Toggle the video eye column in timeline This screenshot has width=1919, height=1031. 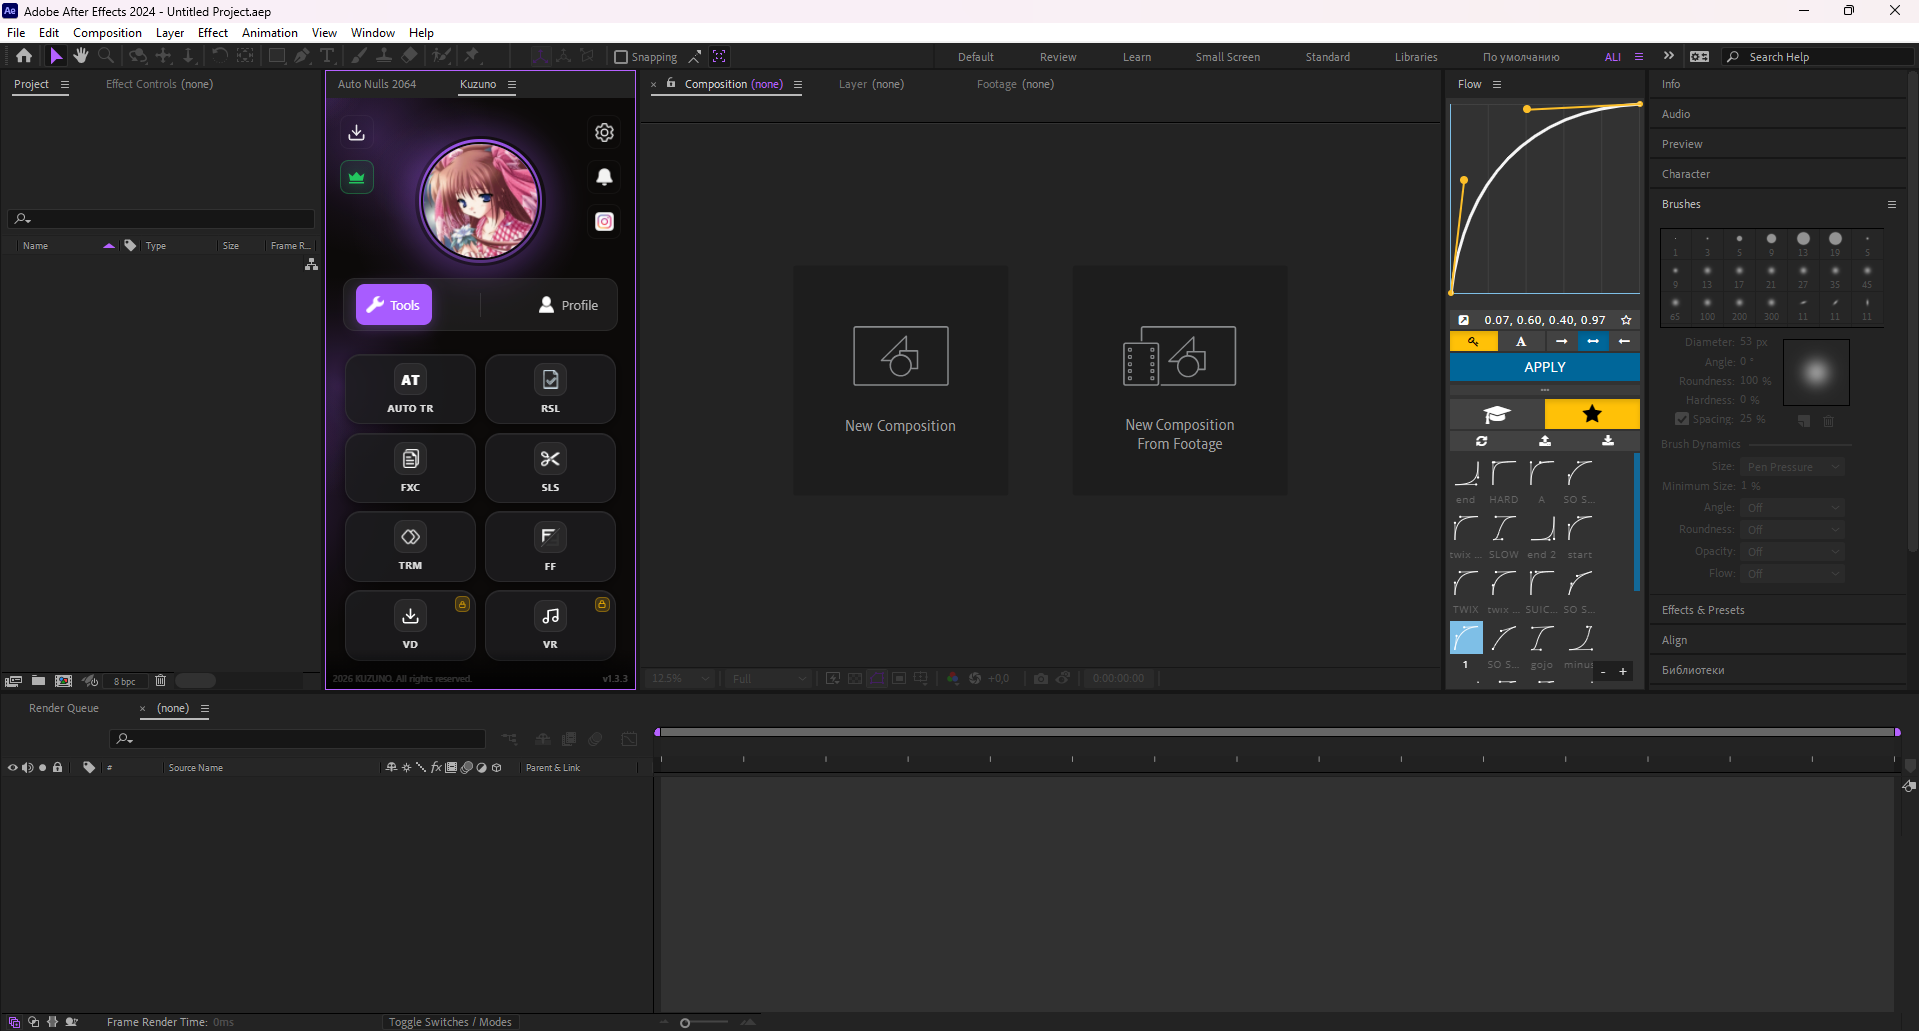[13, 768]
